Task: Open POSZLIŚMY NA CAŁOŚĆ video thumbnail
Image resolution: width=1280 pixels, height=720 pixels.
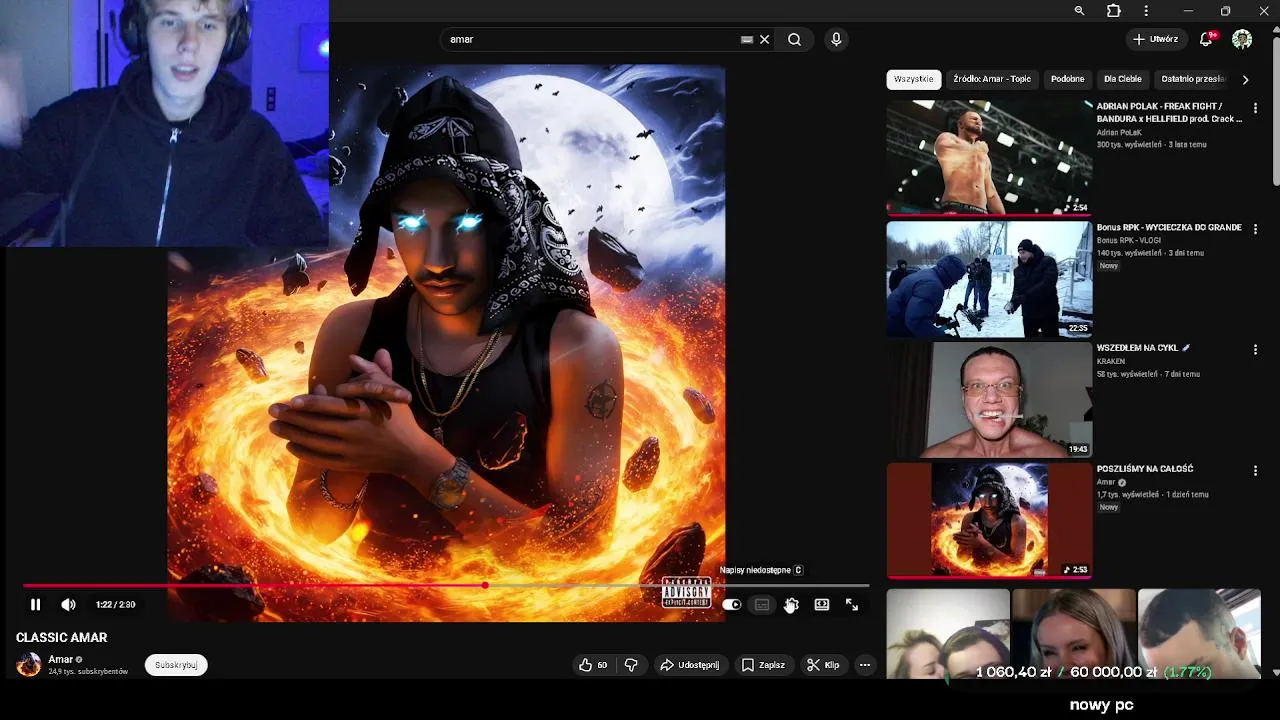Action: [989, 520]
